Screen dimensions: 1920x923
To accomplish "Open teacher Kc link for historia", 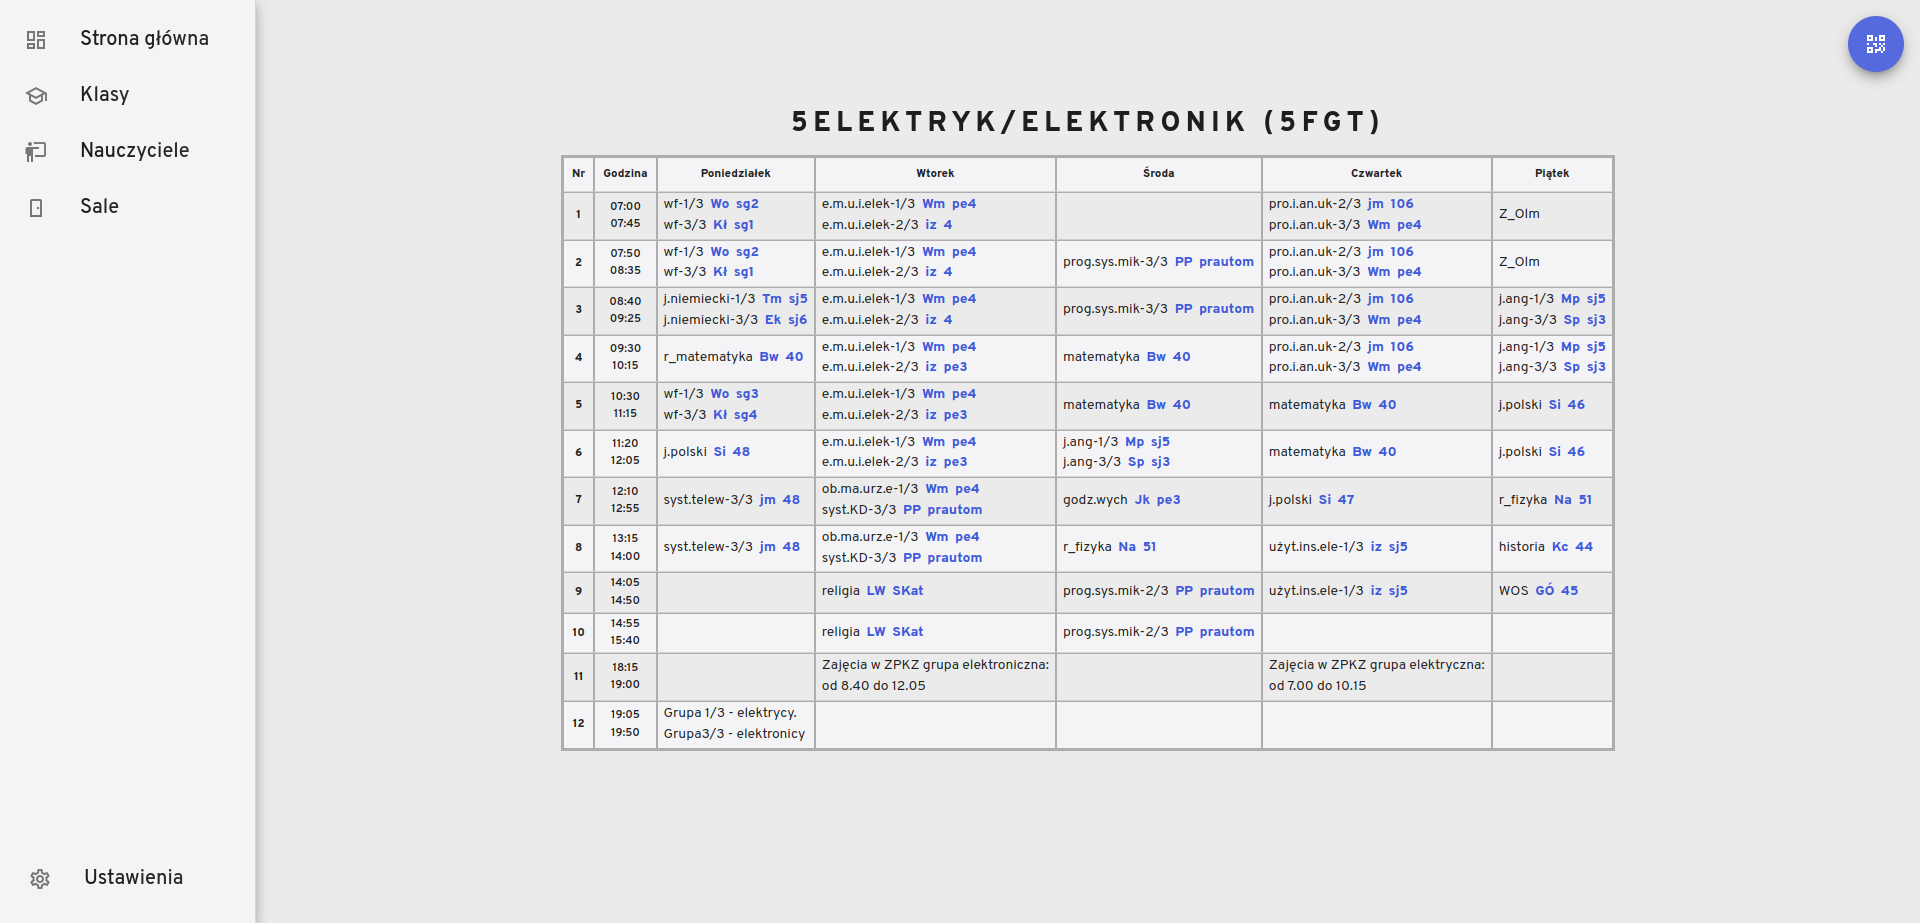I will click(x=1560, y=547).
